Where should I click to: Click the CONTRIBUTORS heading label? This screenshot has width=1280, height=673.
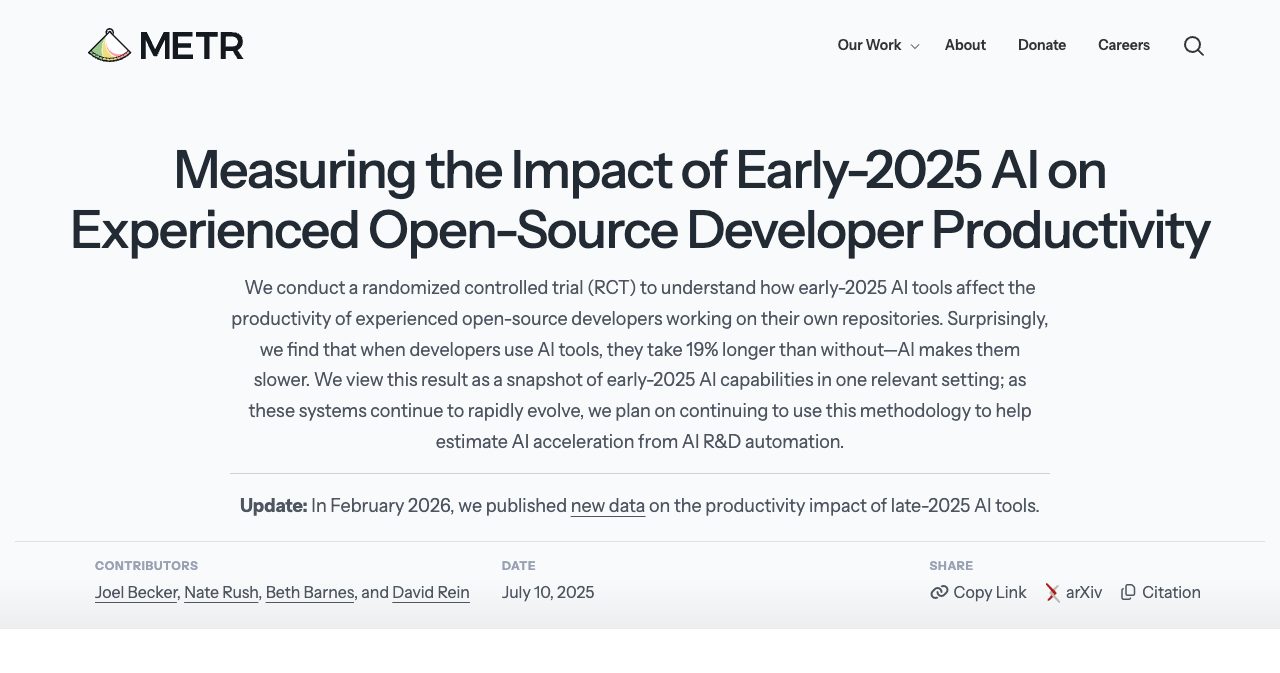click(146, 566)
